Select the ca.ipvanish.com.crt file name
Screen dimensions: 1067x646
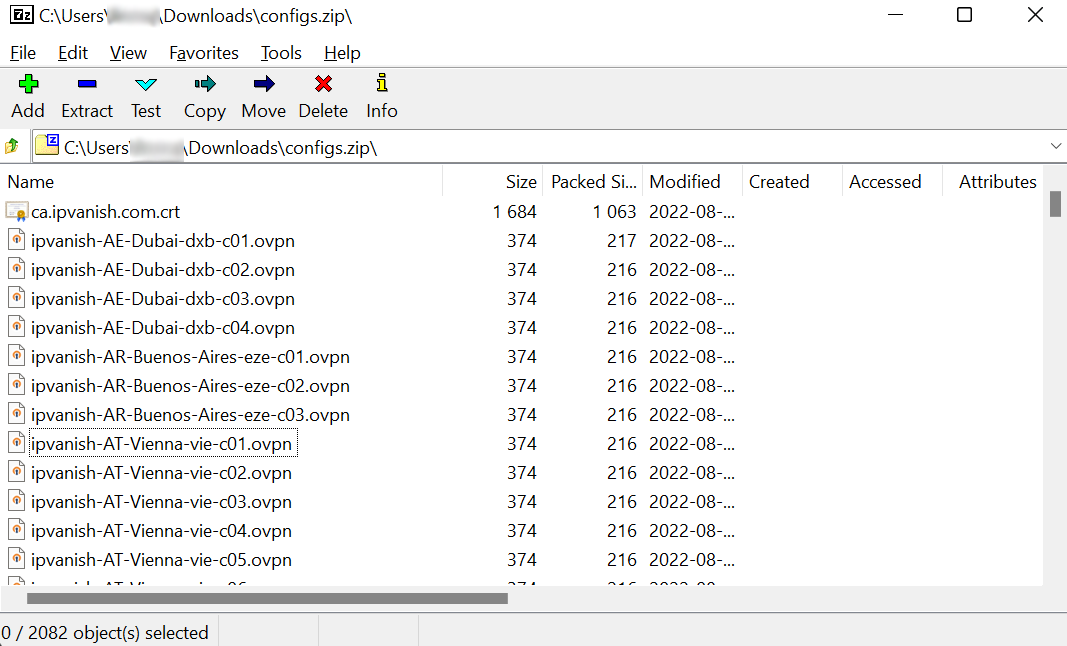click(105, 212)
